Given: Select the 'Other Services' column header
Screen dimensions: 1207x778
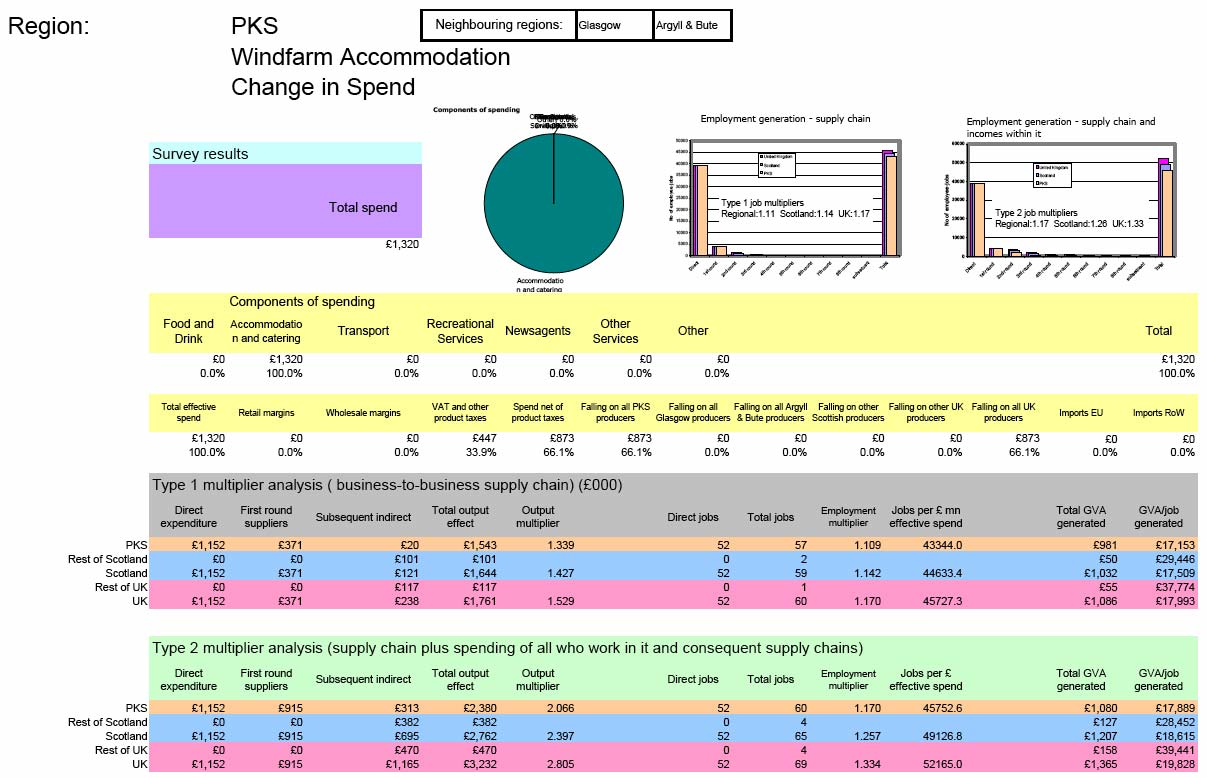Looking at the screenshot, I should click(615, 330).
